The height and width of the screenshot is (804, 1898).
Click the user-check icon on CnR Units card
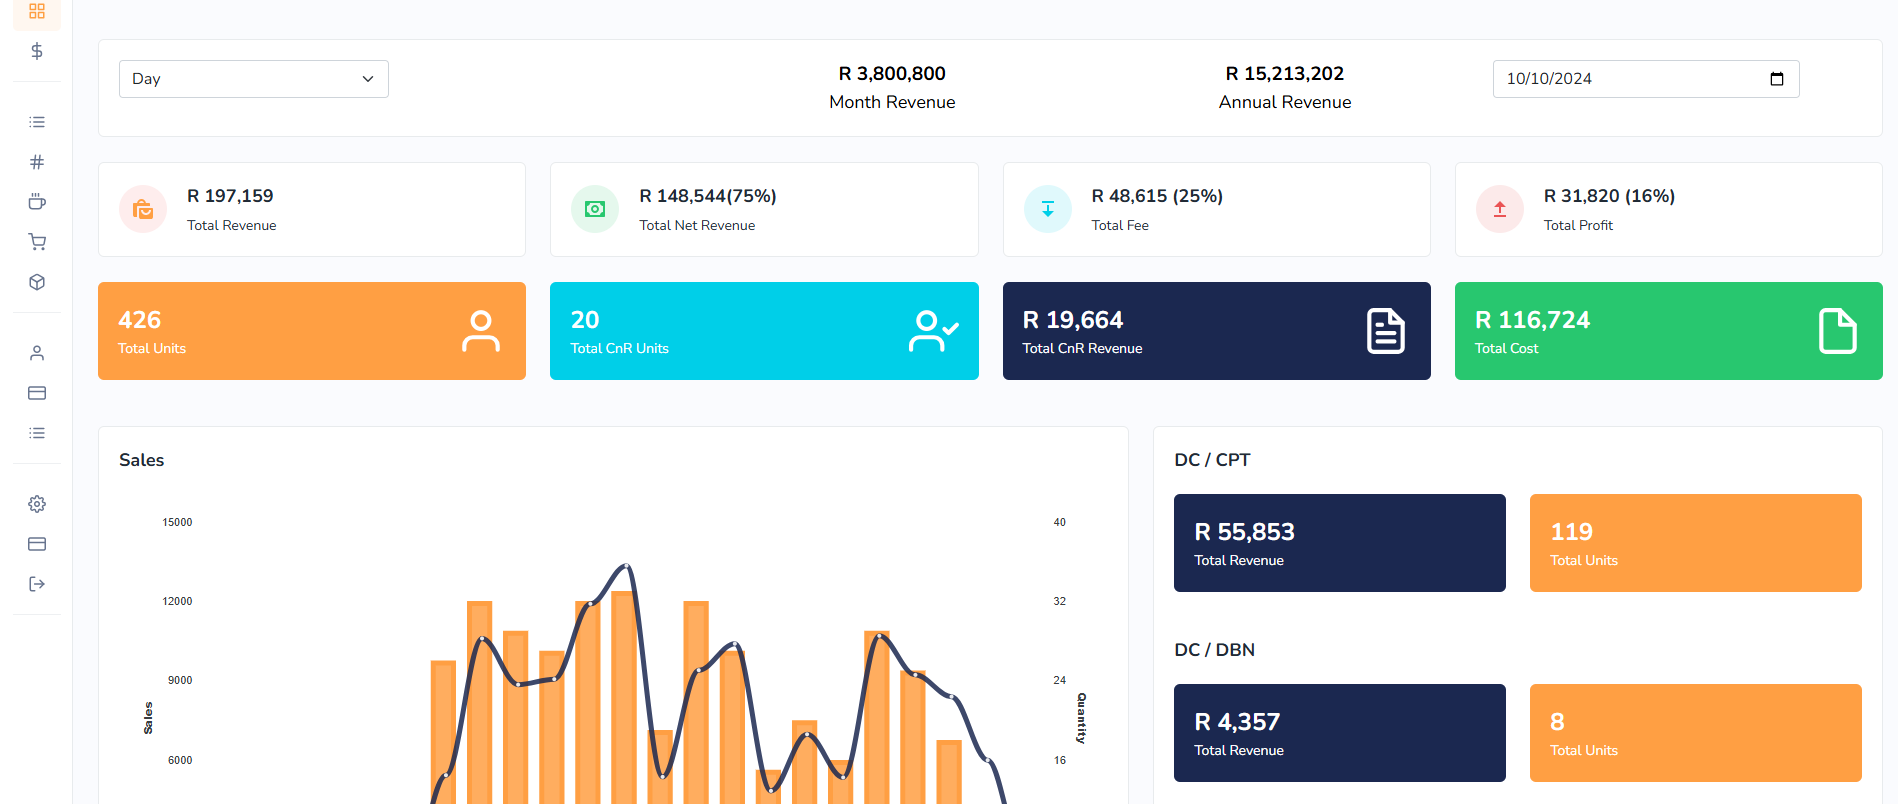tap(934, 331)
